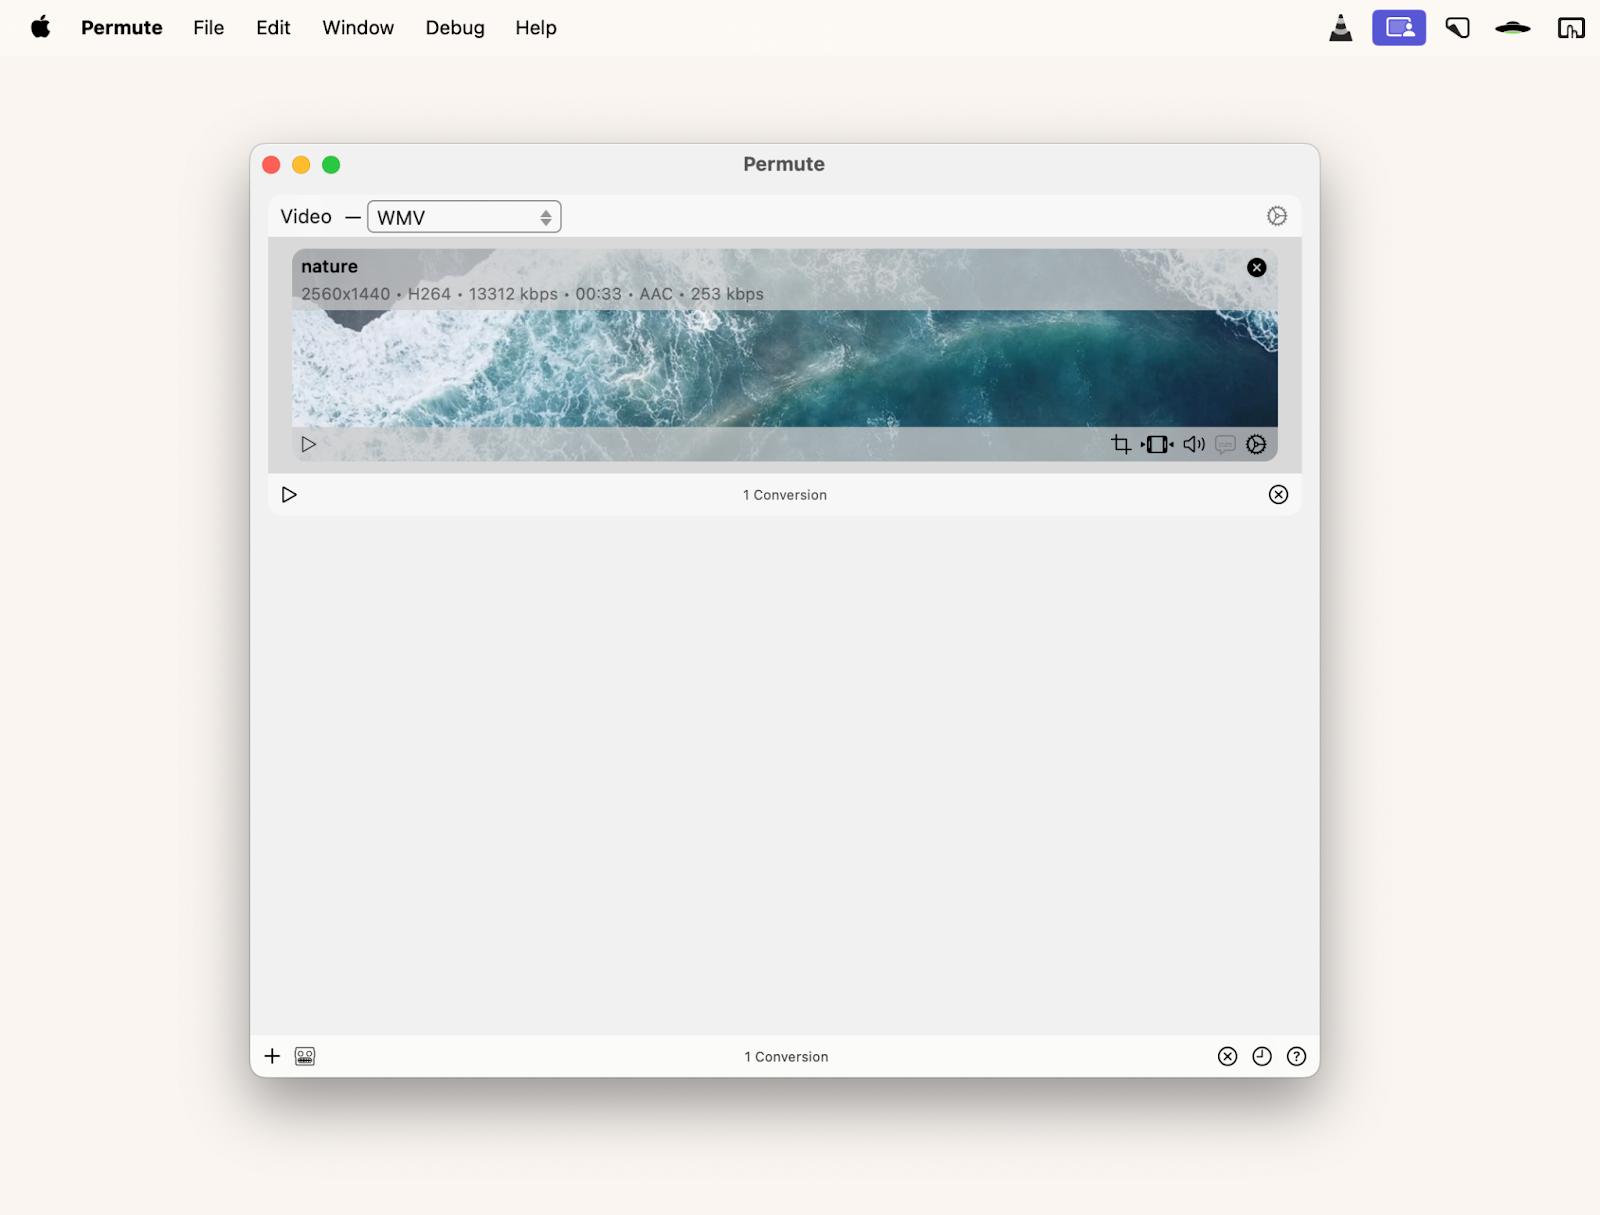Click the nature file title text
The width and height of the screenshot is (1600, 1215).
(329, 266)
